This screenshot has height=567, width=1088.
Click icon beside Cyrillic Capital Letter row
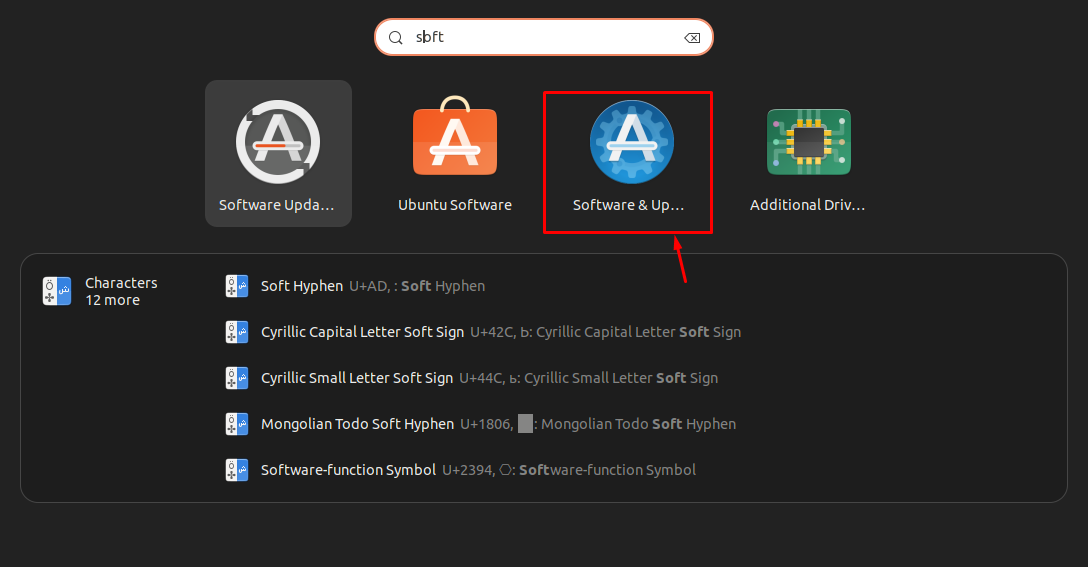coord(237,332)
